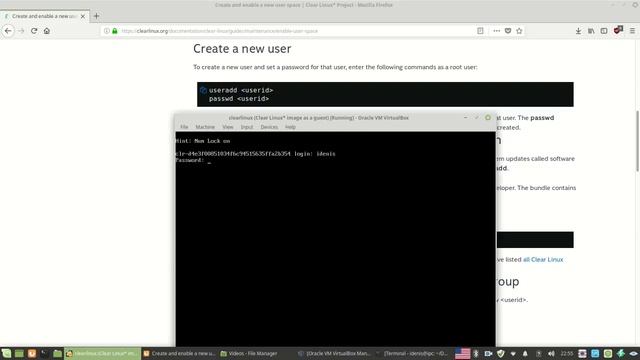Switch to clearlinux VirtualBox taskbar window

[x=102, y=353]
